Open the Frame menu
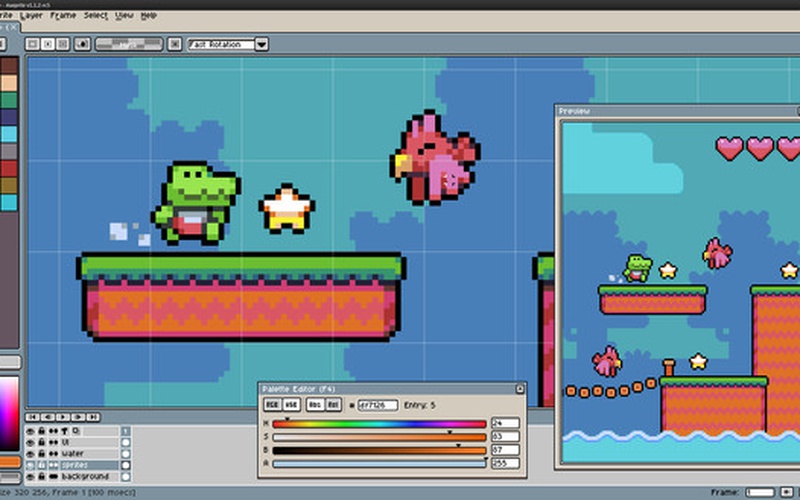800x500 pixels. (x=63, y=16)
